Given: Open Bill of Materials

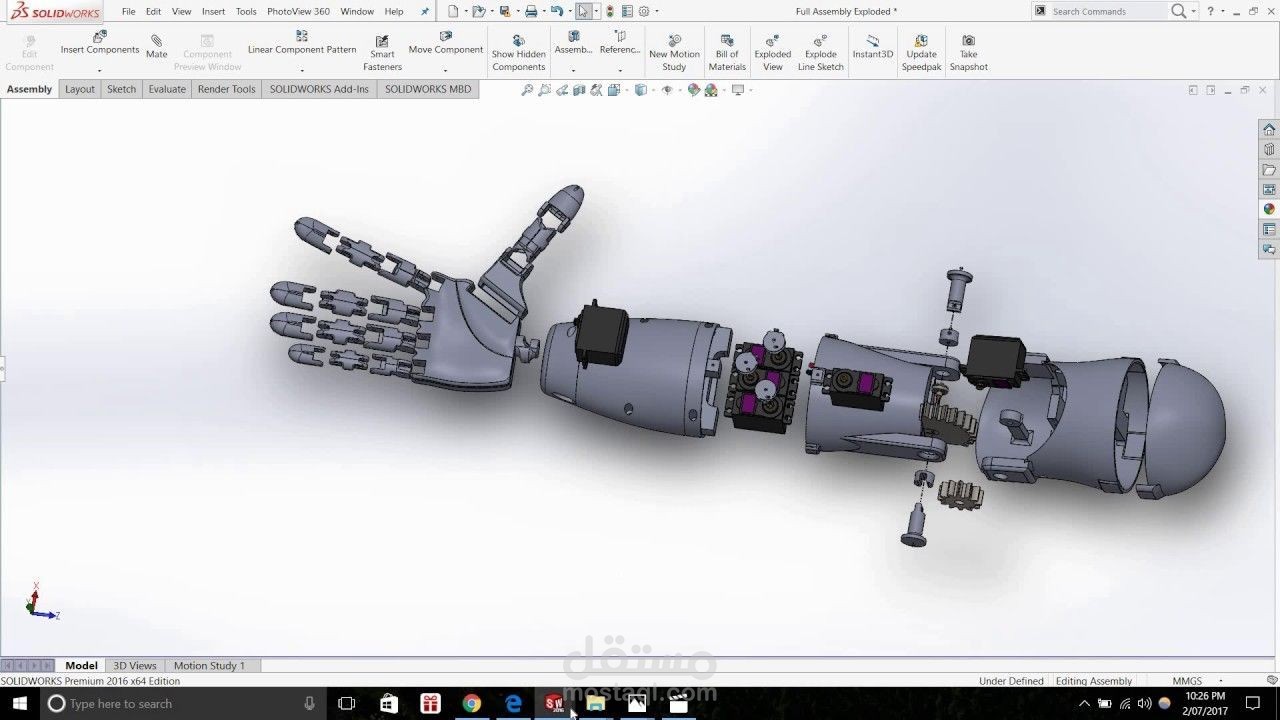Looking at the screenshot, I should [727, 53].
